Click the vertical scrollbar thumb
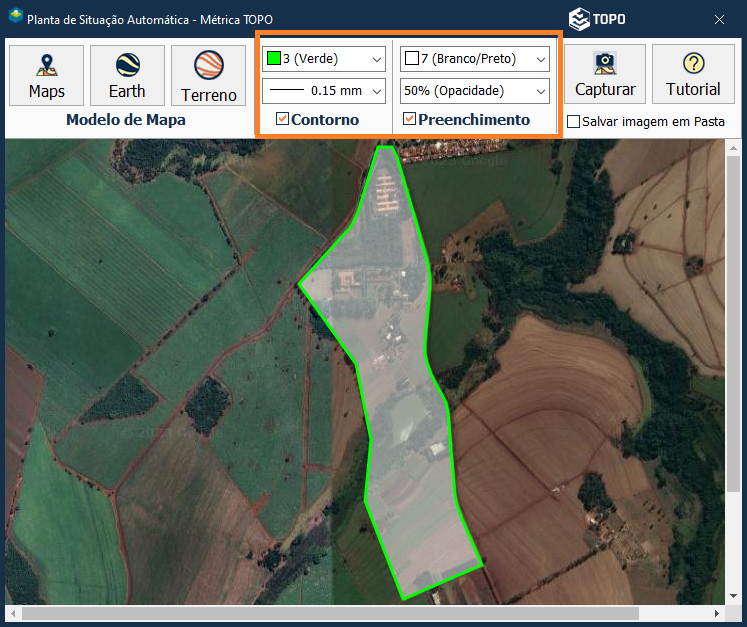This screenshot has height=627, width=747. (733, 324)
